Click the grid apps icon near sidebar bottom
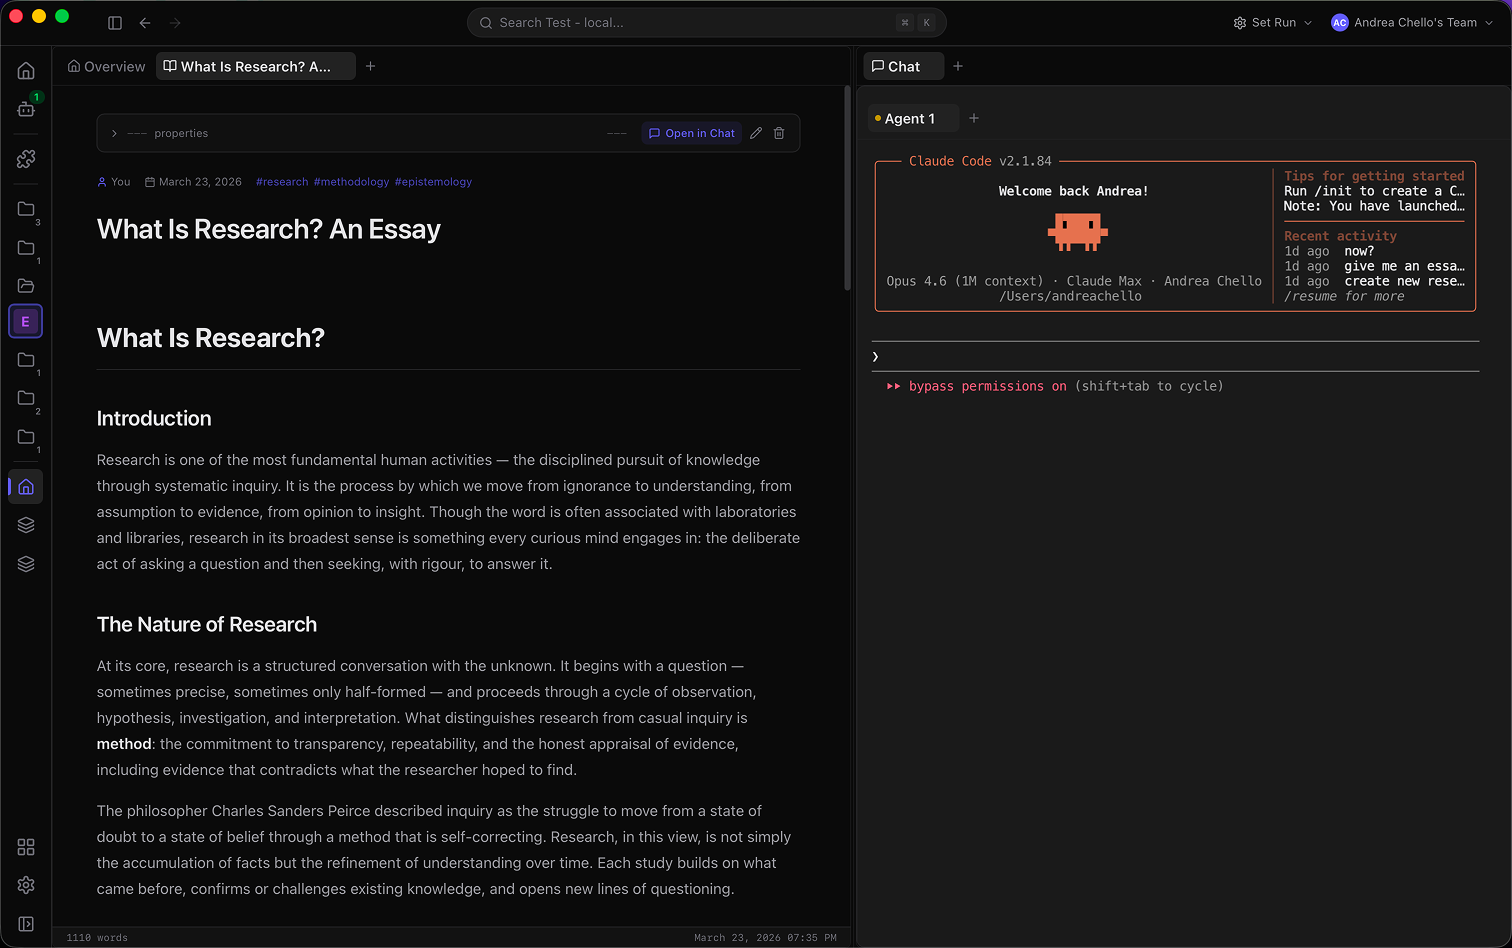This screenshot has height=948, width=1512. click(x=25, y=847)
